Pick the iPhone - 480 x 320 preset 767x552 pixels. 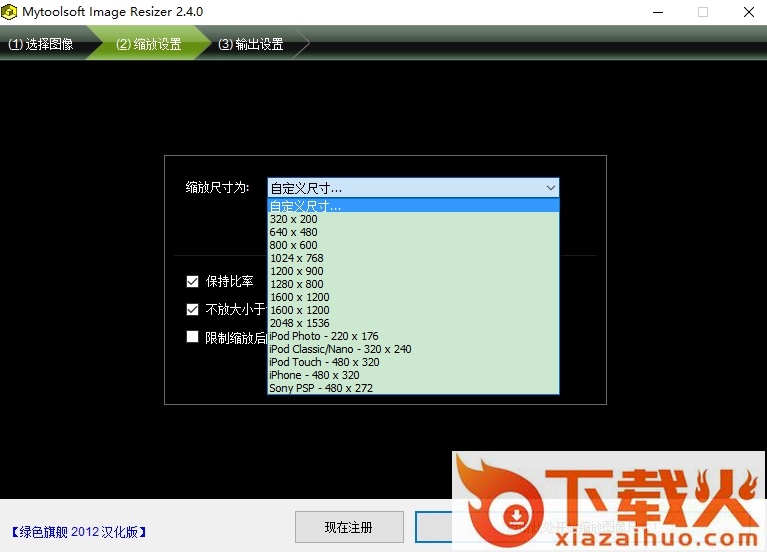tap(413, 375)
